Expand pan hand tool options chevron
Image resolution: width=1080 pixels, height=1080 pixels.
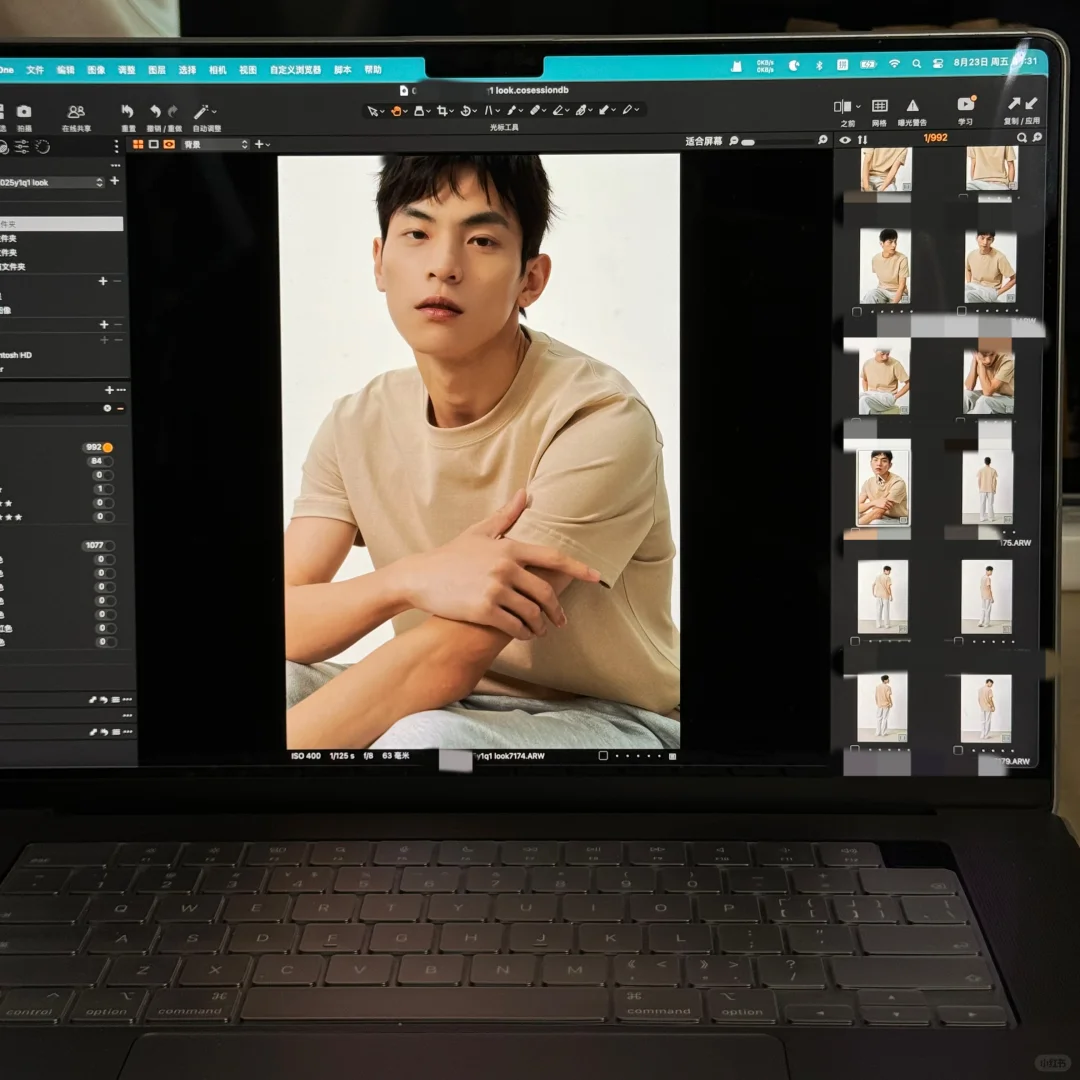point(406,111)
